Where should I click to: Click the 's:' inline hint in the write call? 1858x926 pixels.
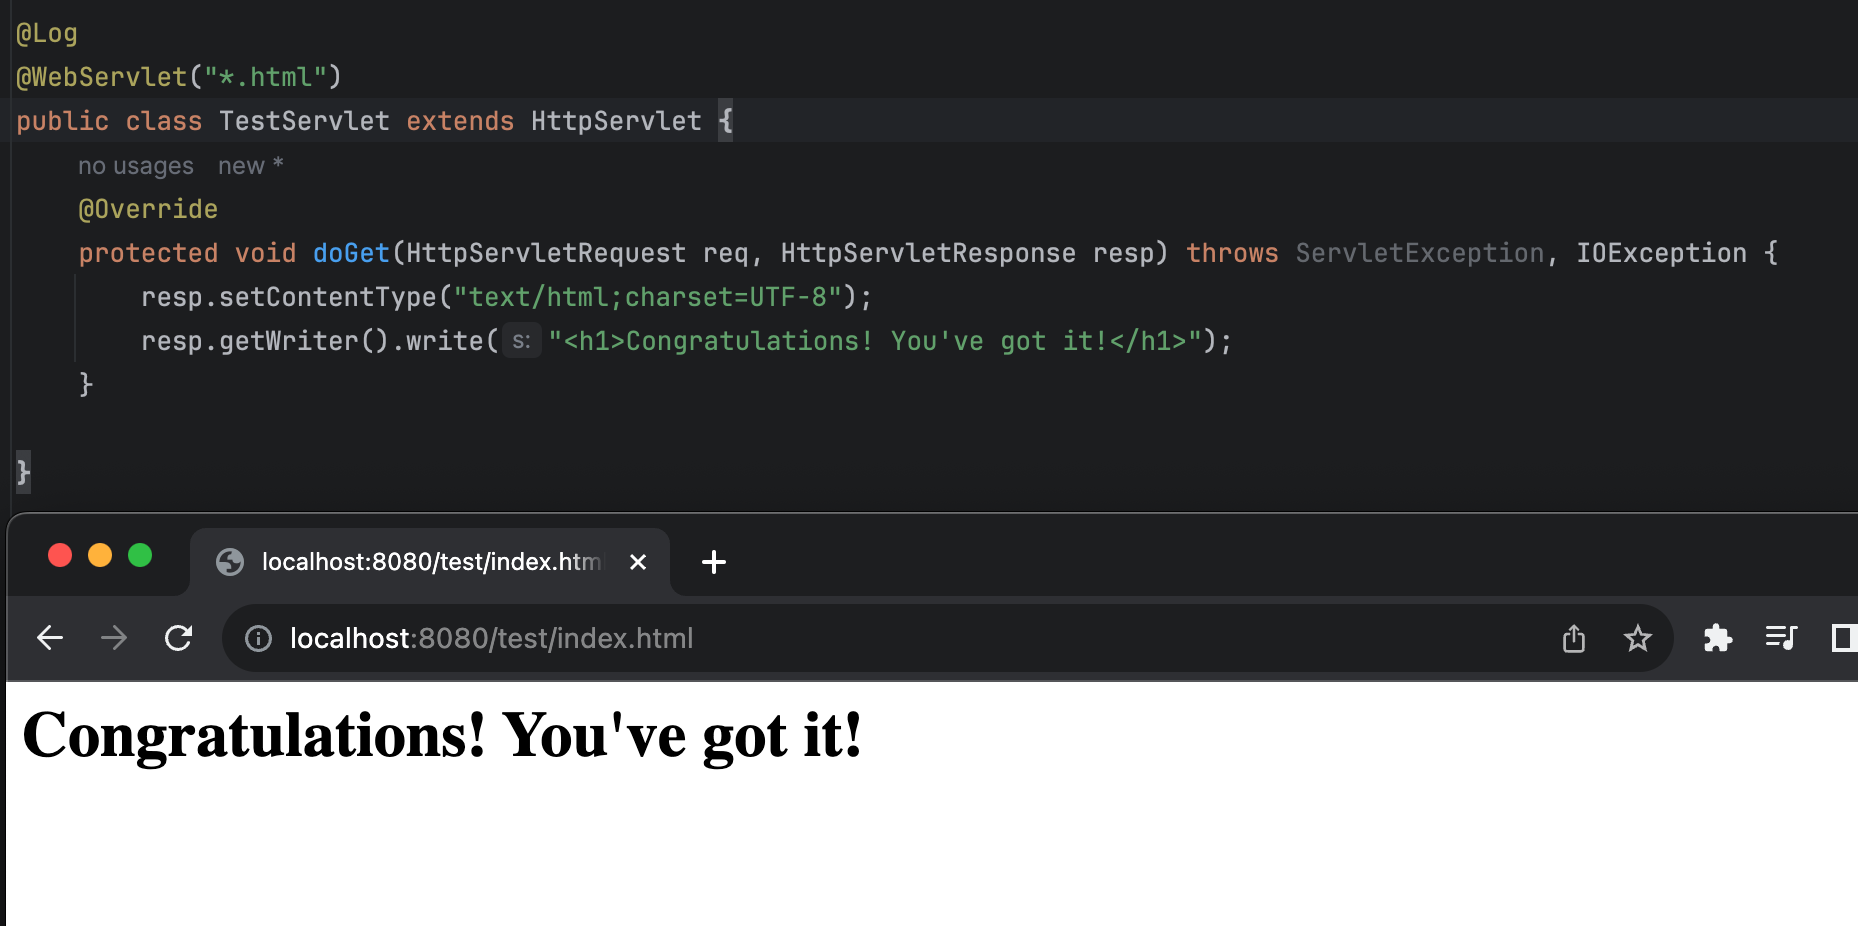[x=520, y=341]
